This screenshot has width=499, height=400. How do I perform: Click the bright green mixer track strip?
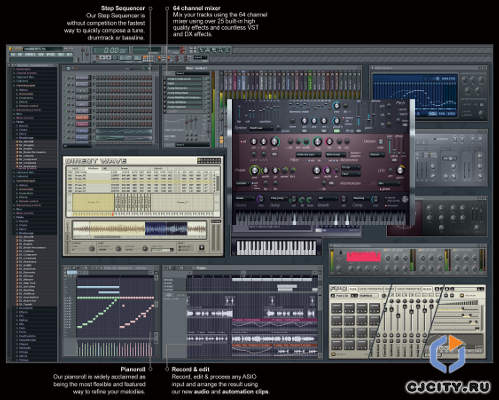click(310, 80)
